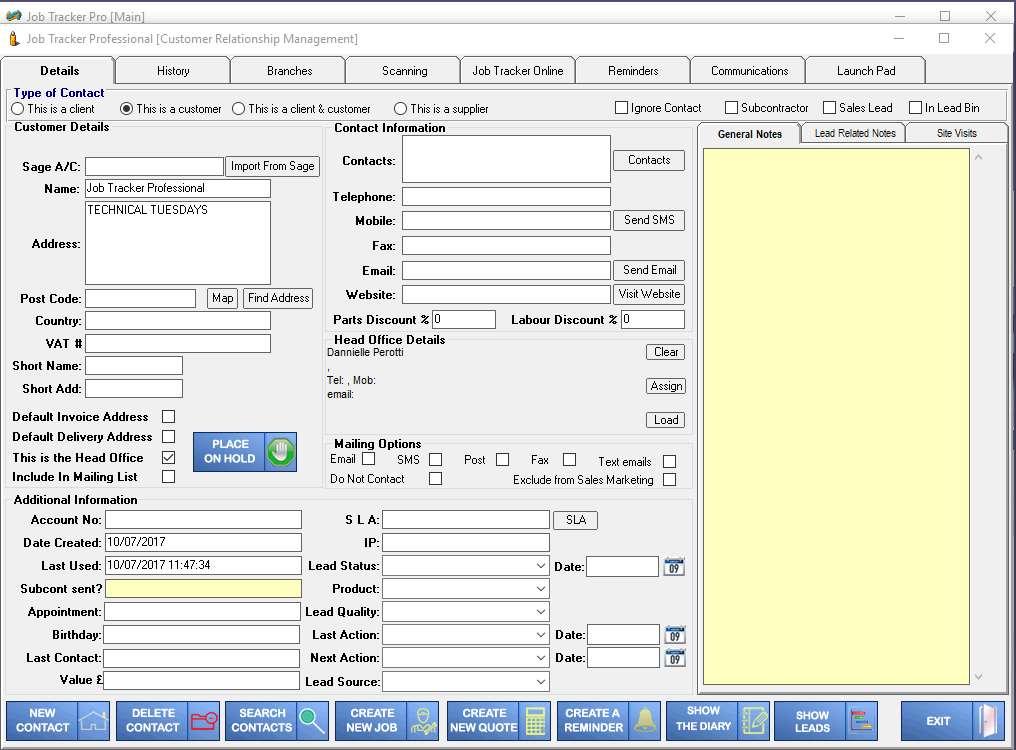
Task: Go to the Scanning tab
Action: 404,71
